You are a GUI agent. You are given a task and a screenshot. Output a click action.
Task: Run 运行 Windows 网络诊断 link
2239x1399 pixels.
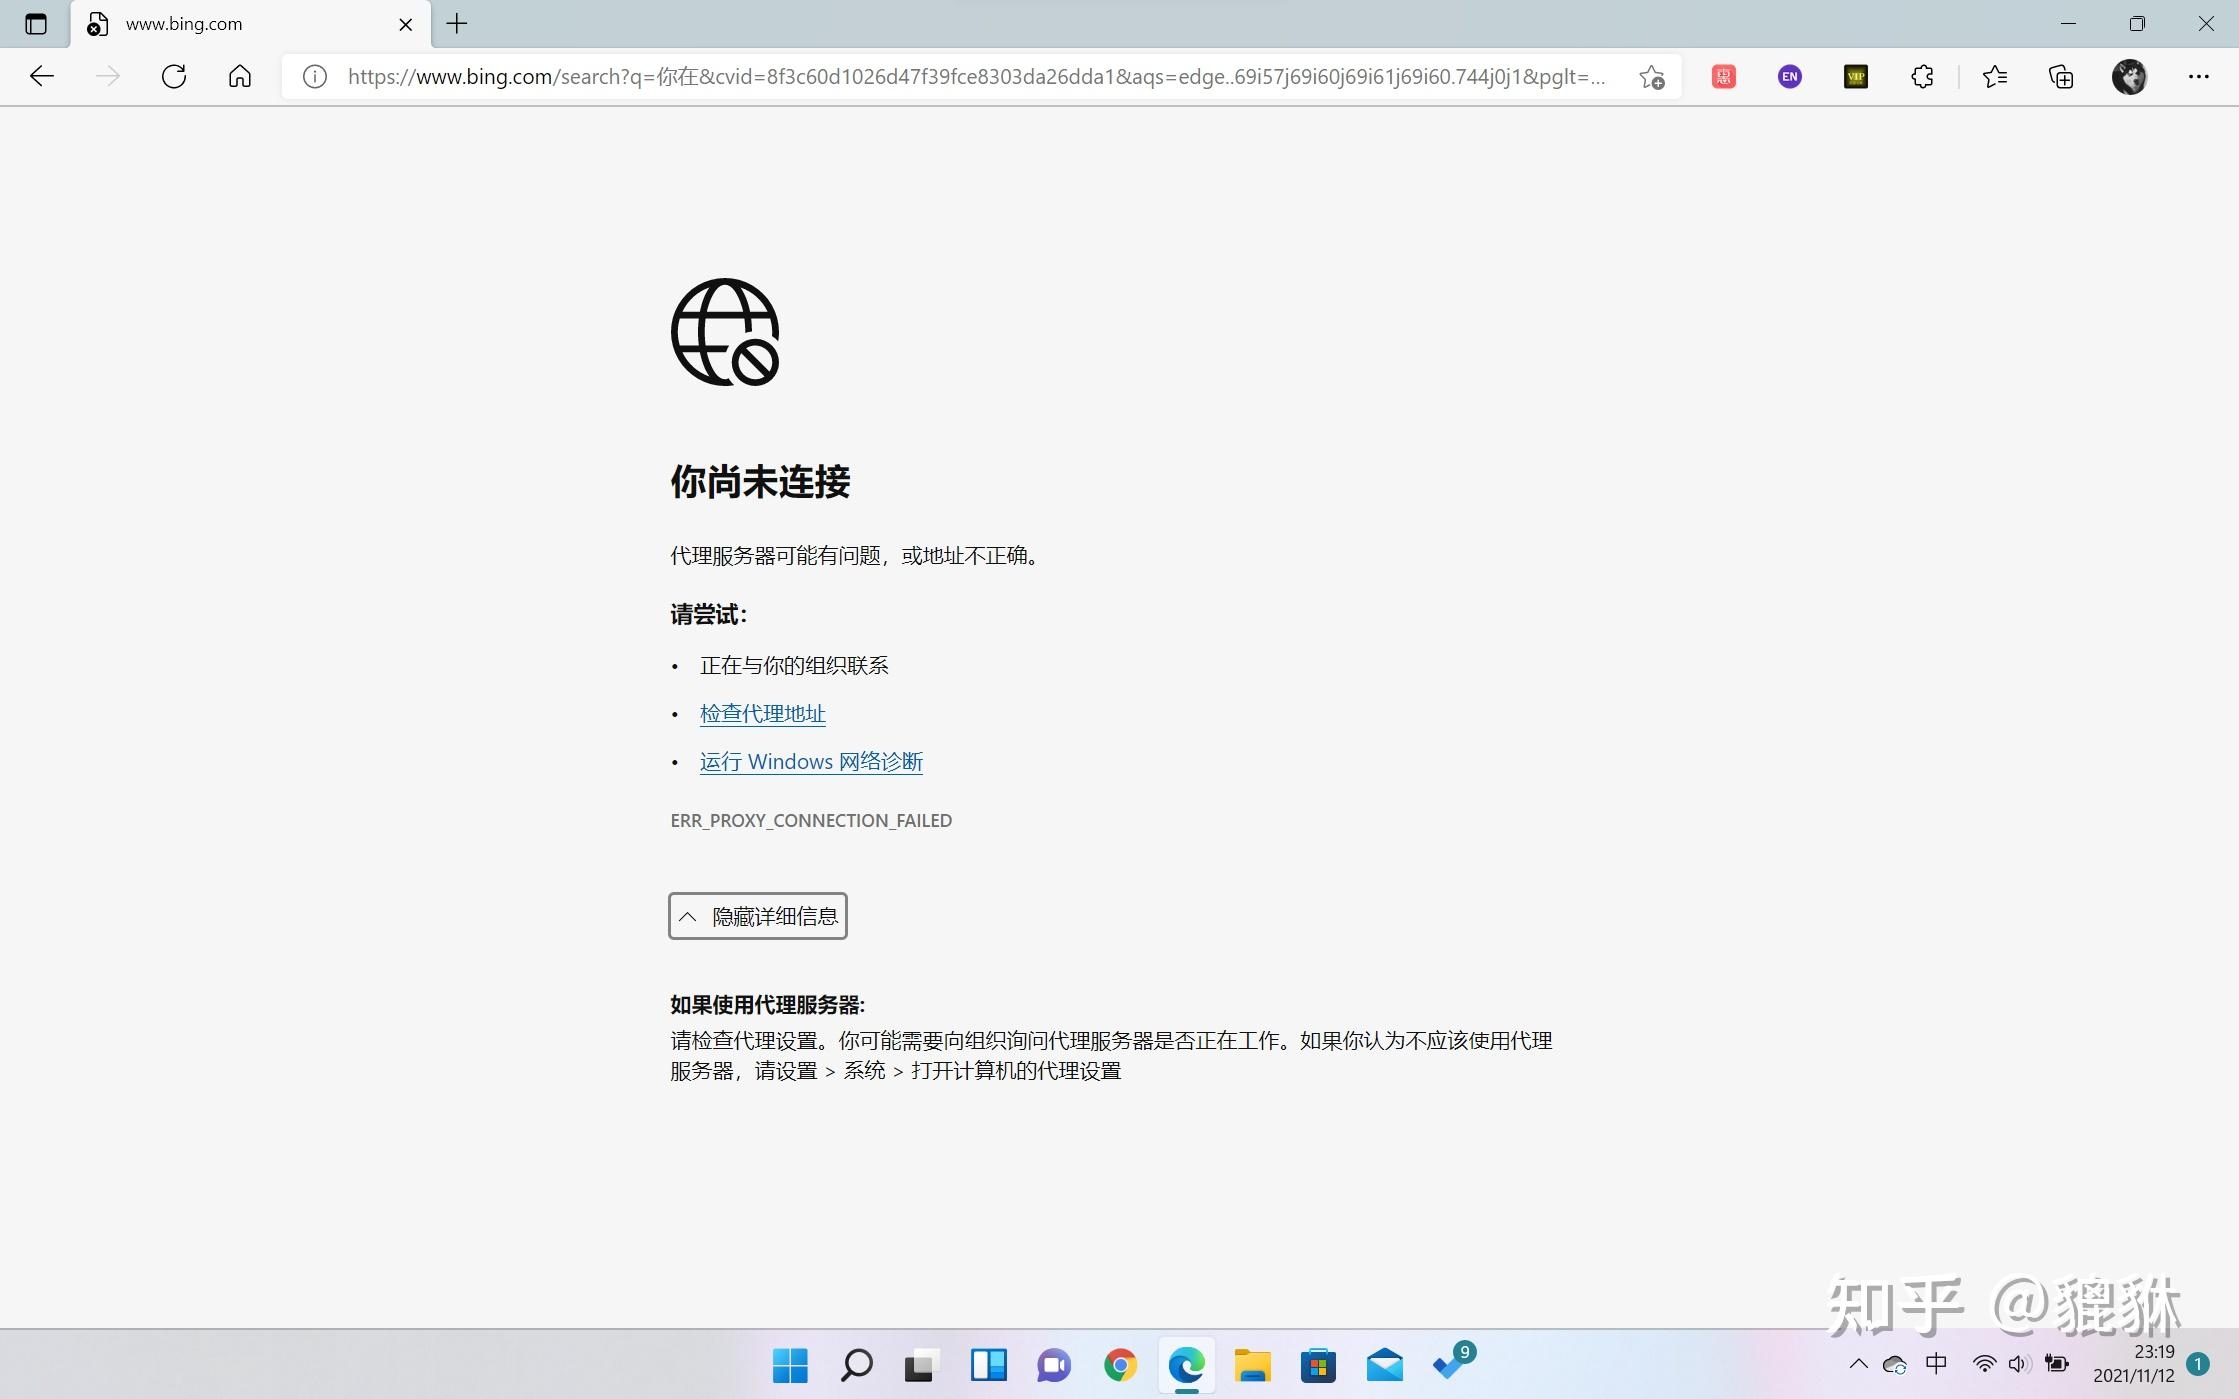(811, 761)
